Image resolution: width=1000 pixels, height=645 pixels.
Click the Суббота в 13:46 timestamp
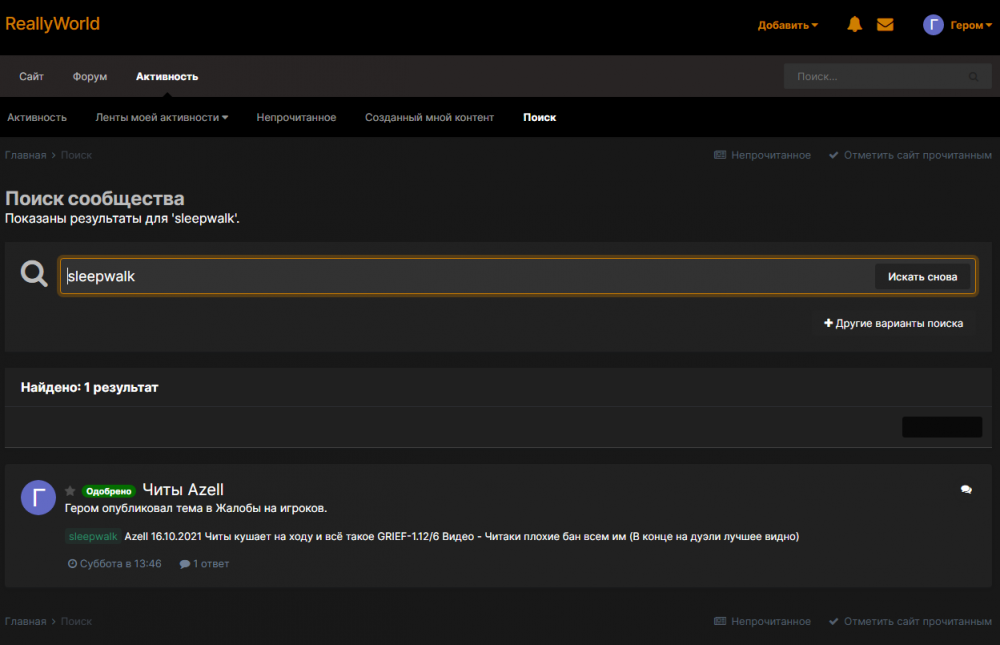(x=115, y=564)
